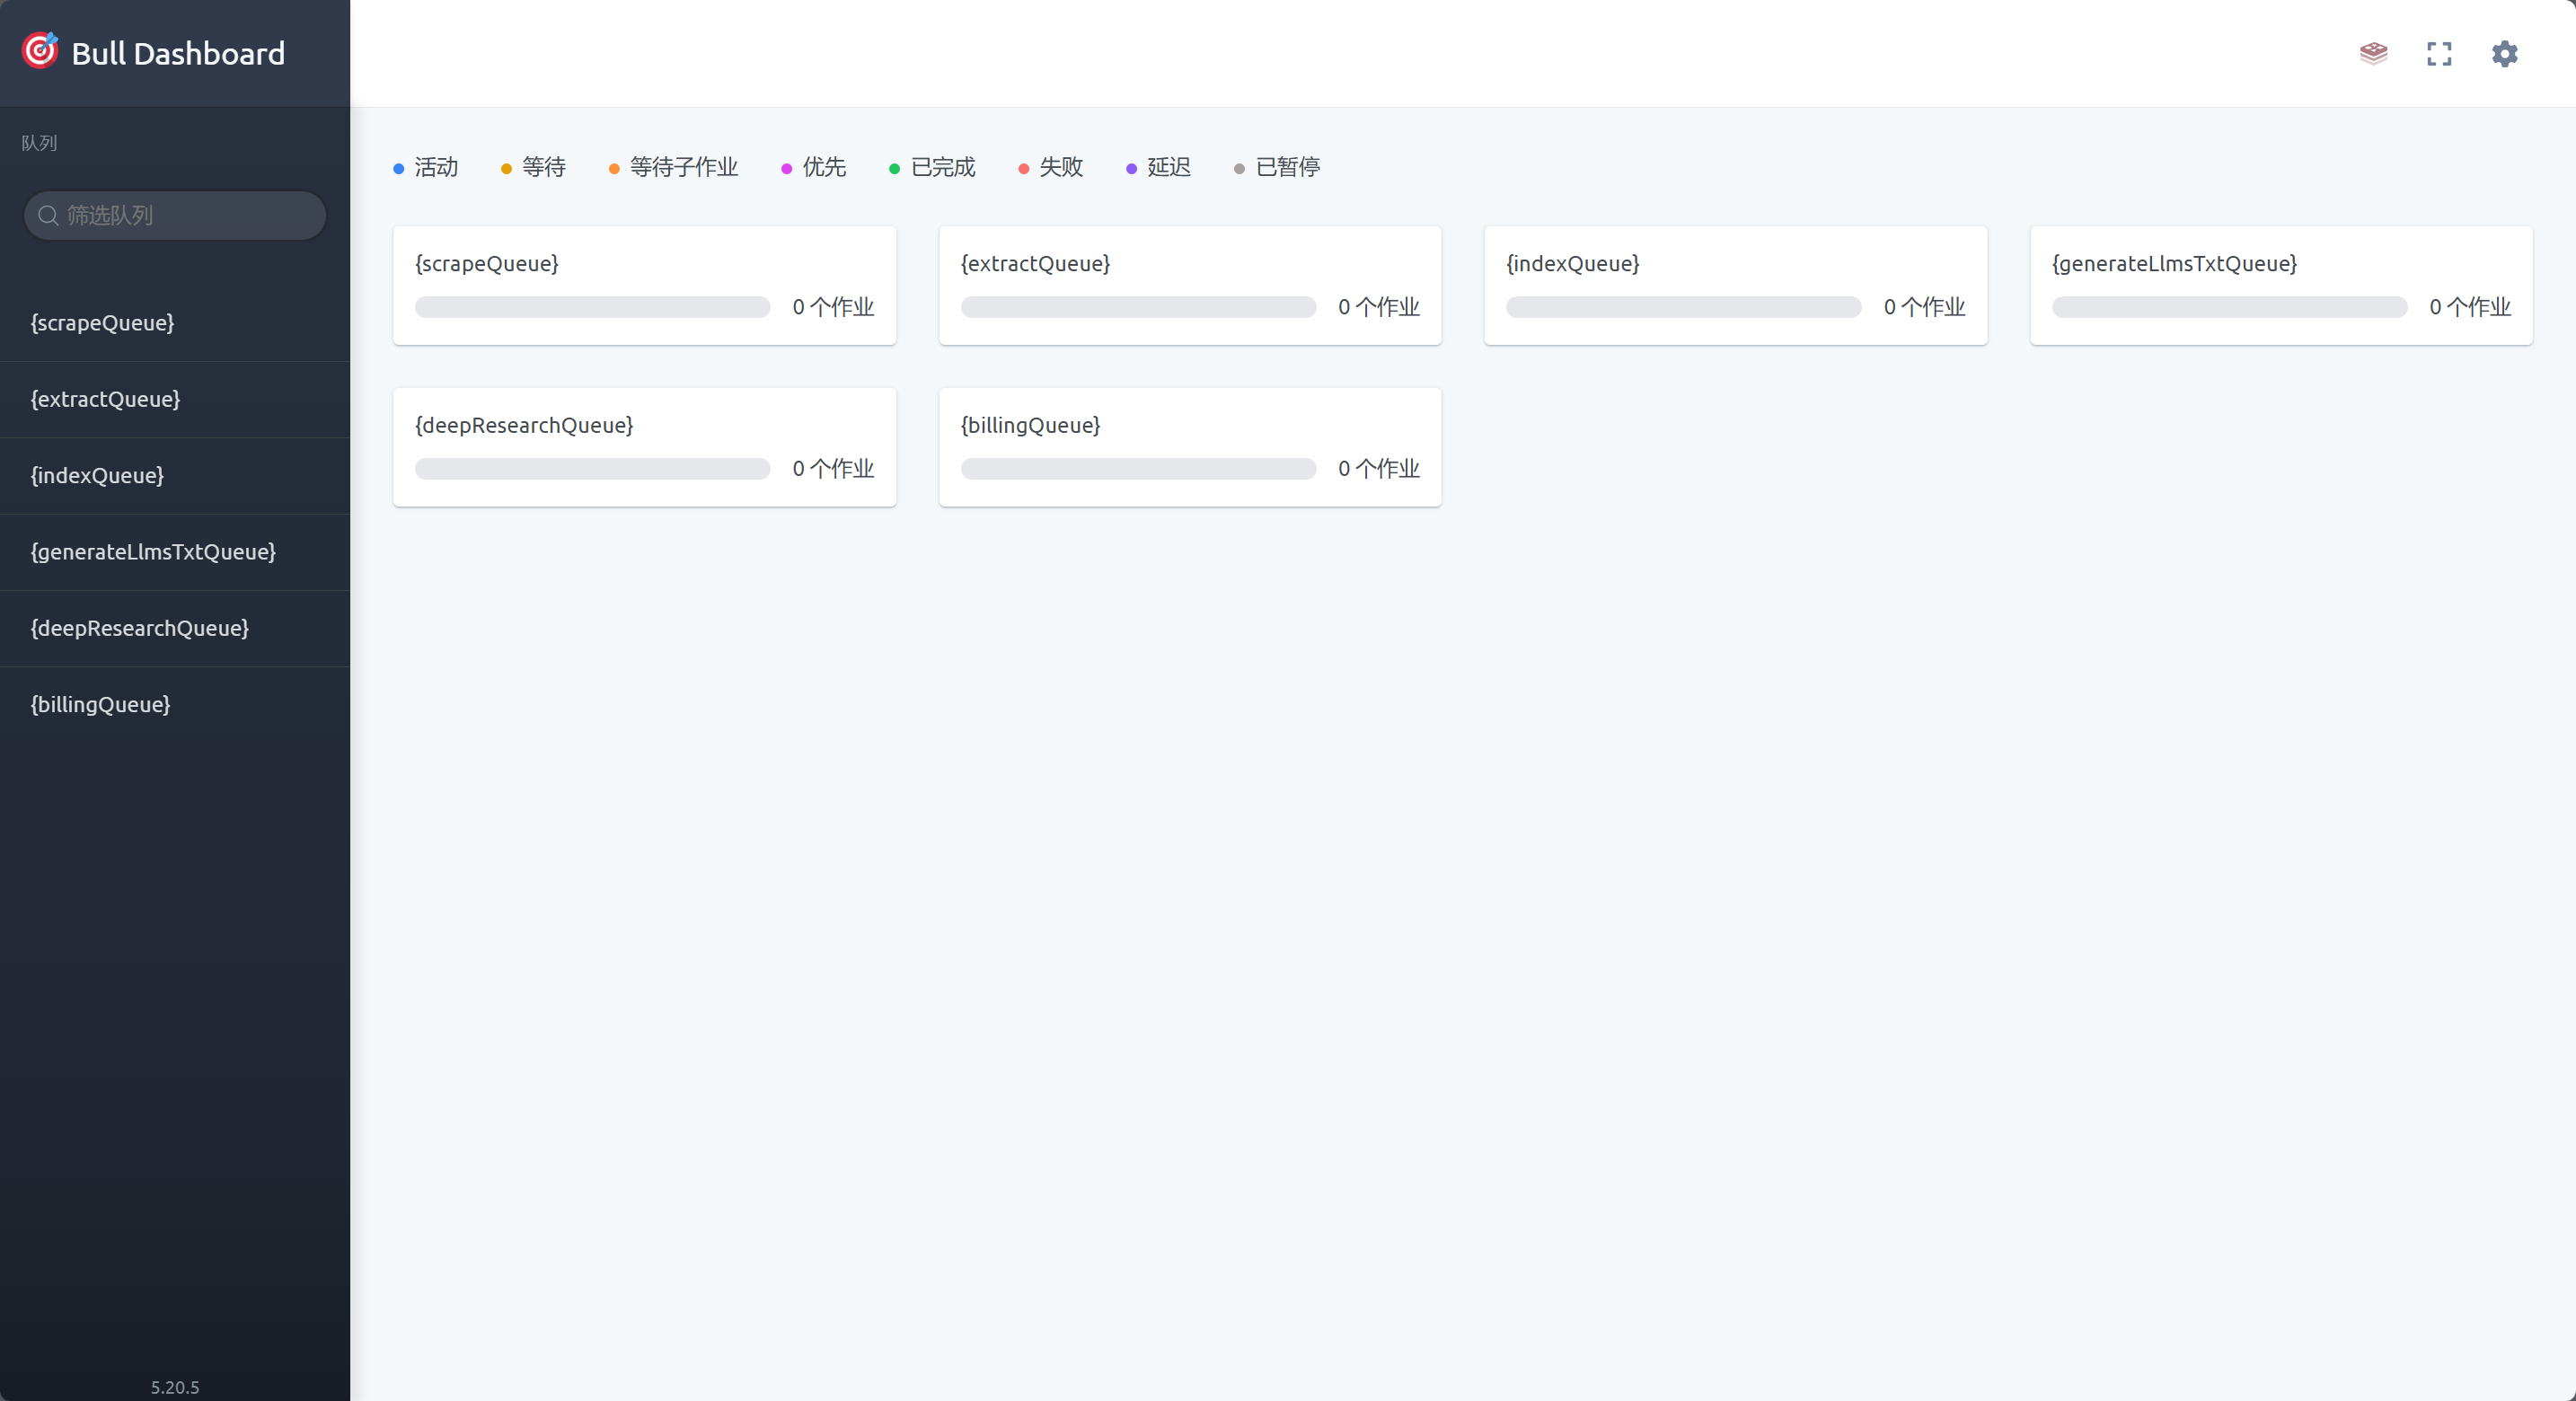Open the {indexQueue} card title

(1573, 263)
